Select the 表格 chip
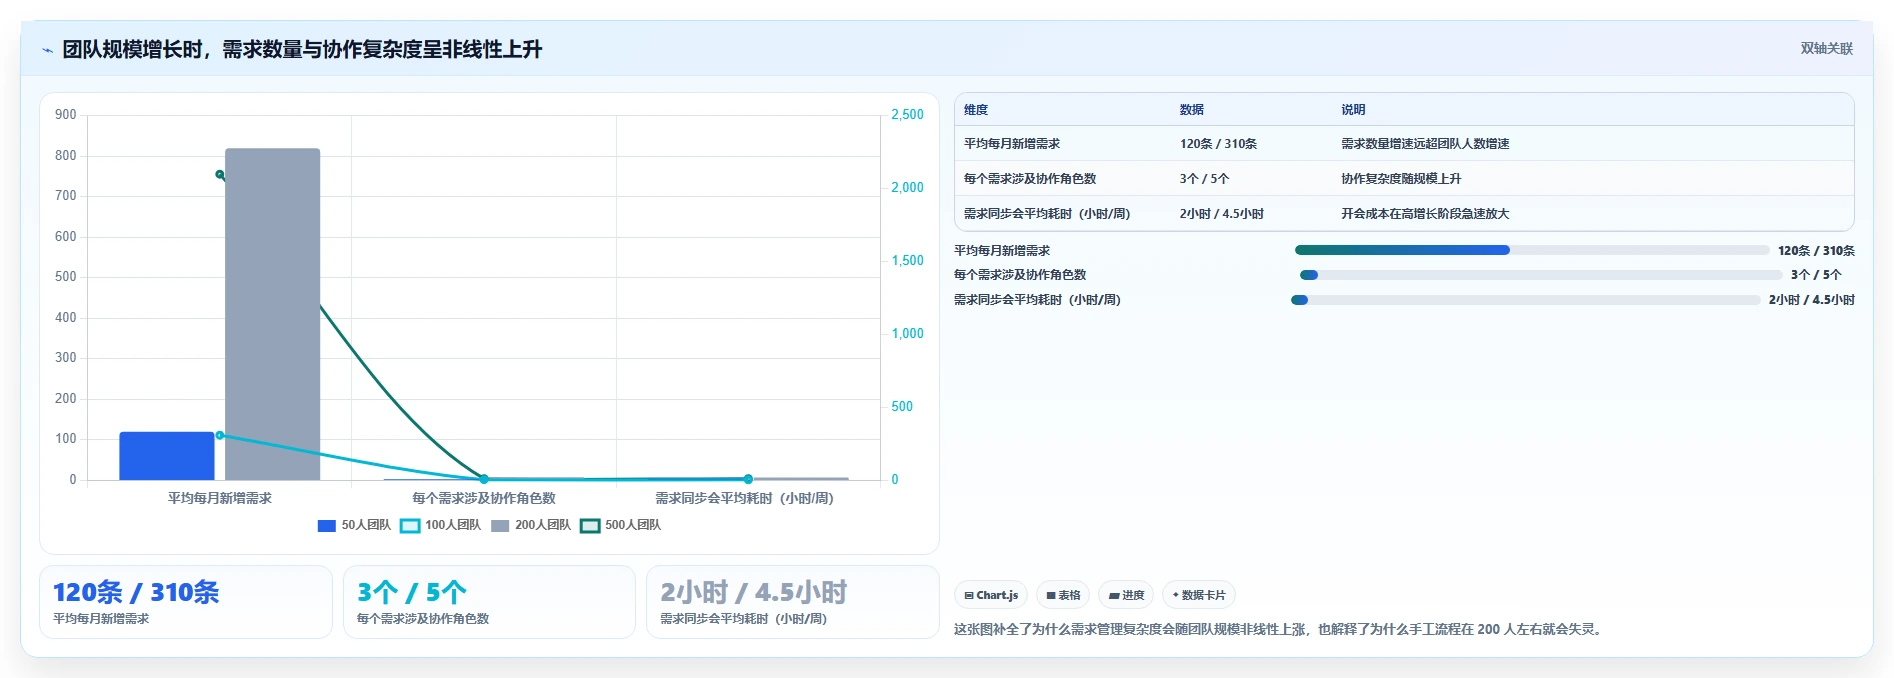 [x=1063, y=595]
